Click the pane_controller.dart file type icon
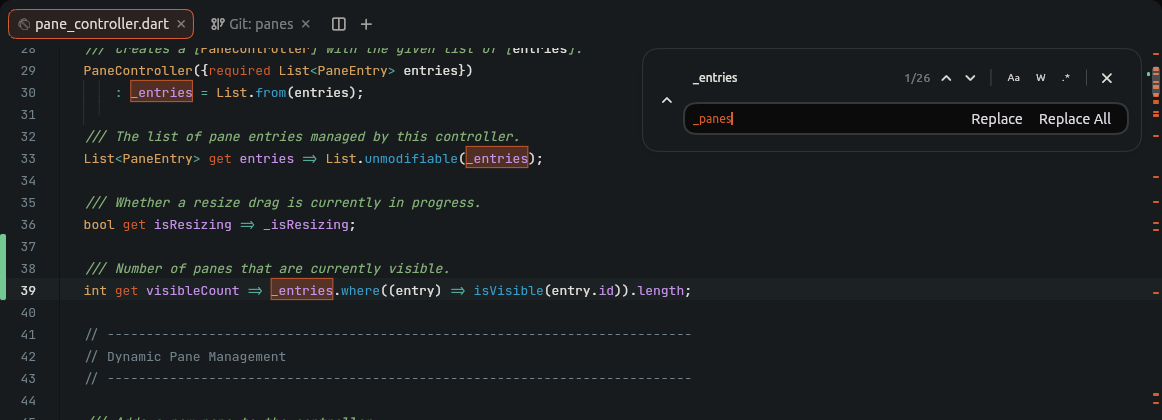Image resolution: width=1162 pixels, height=420 pixels. [x=24, y=24]
